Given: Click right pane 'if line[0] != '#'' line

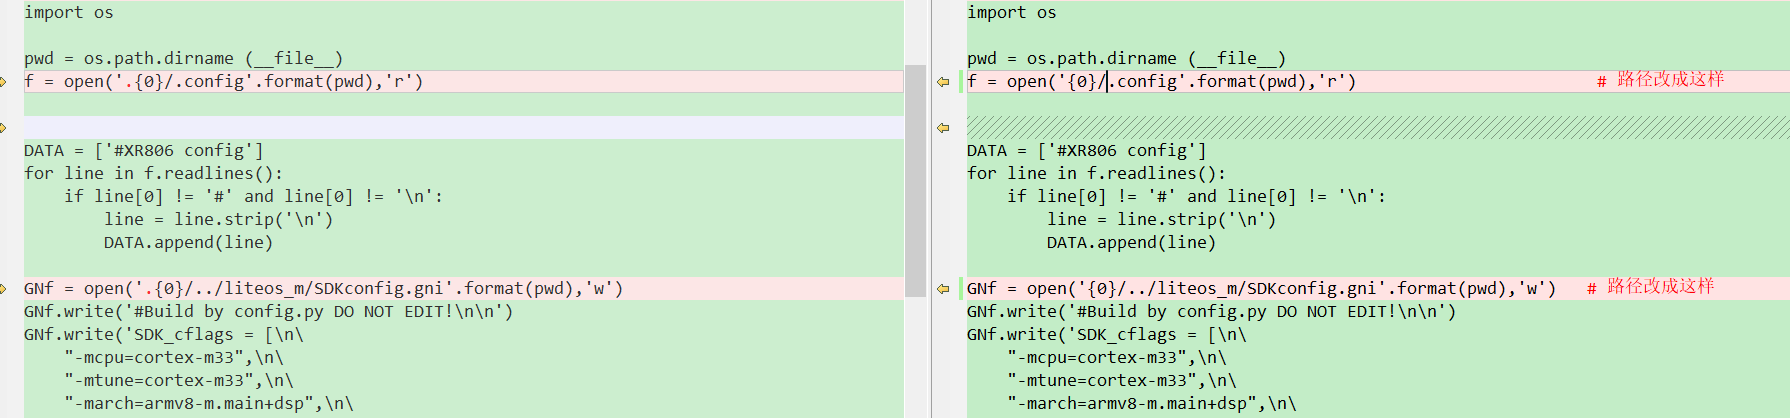Looking at the screenshot, I should tap(1197, 197).
